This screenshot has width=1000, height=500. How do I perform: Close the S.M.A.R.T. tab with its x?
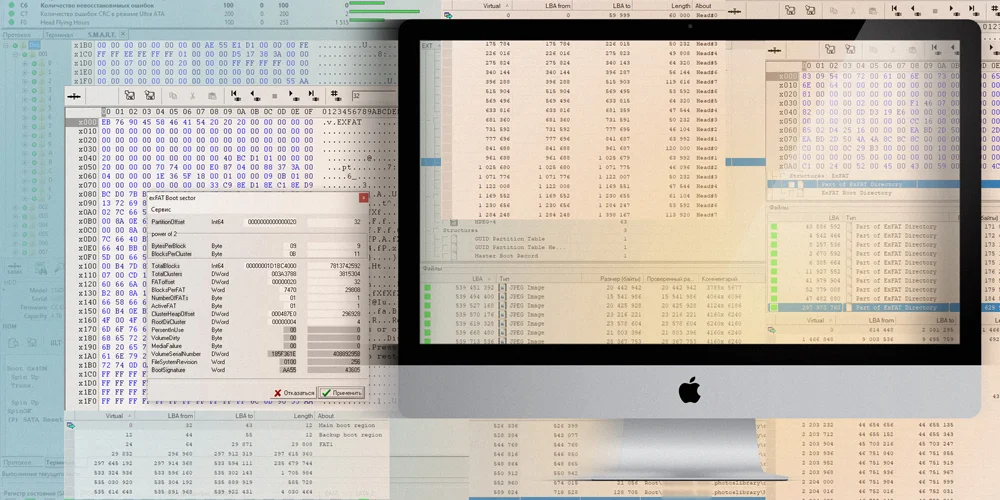click(122, 34)
